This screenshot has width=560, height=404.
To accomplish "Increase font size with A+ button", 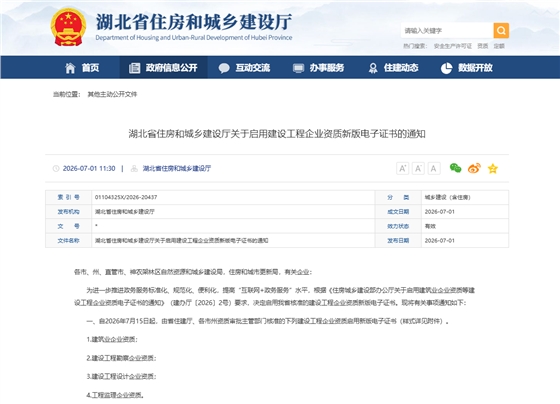I will [402, 168].
